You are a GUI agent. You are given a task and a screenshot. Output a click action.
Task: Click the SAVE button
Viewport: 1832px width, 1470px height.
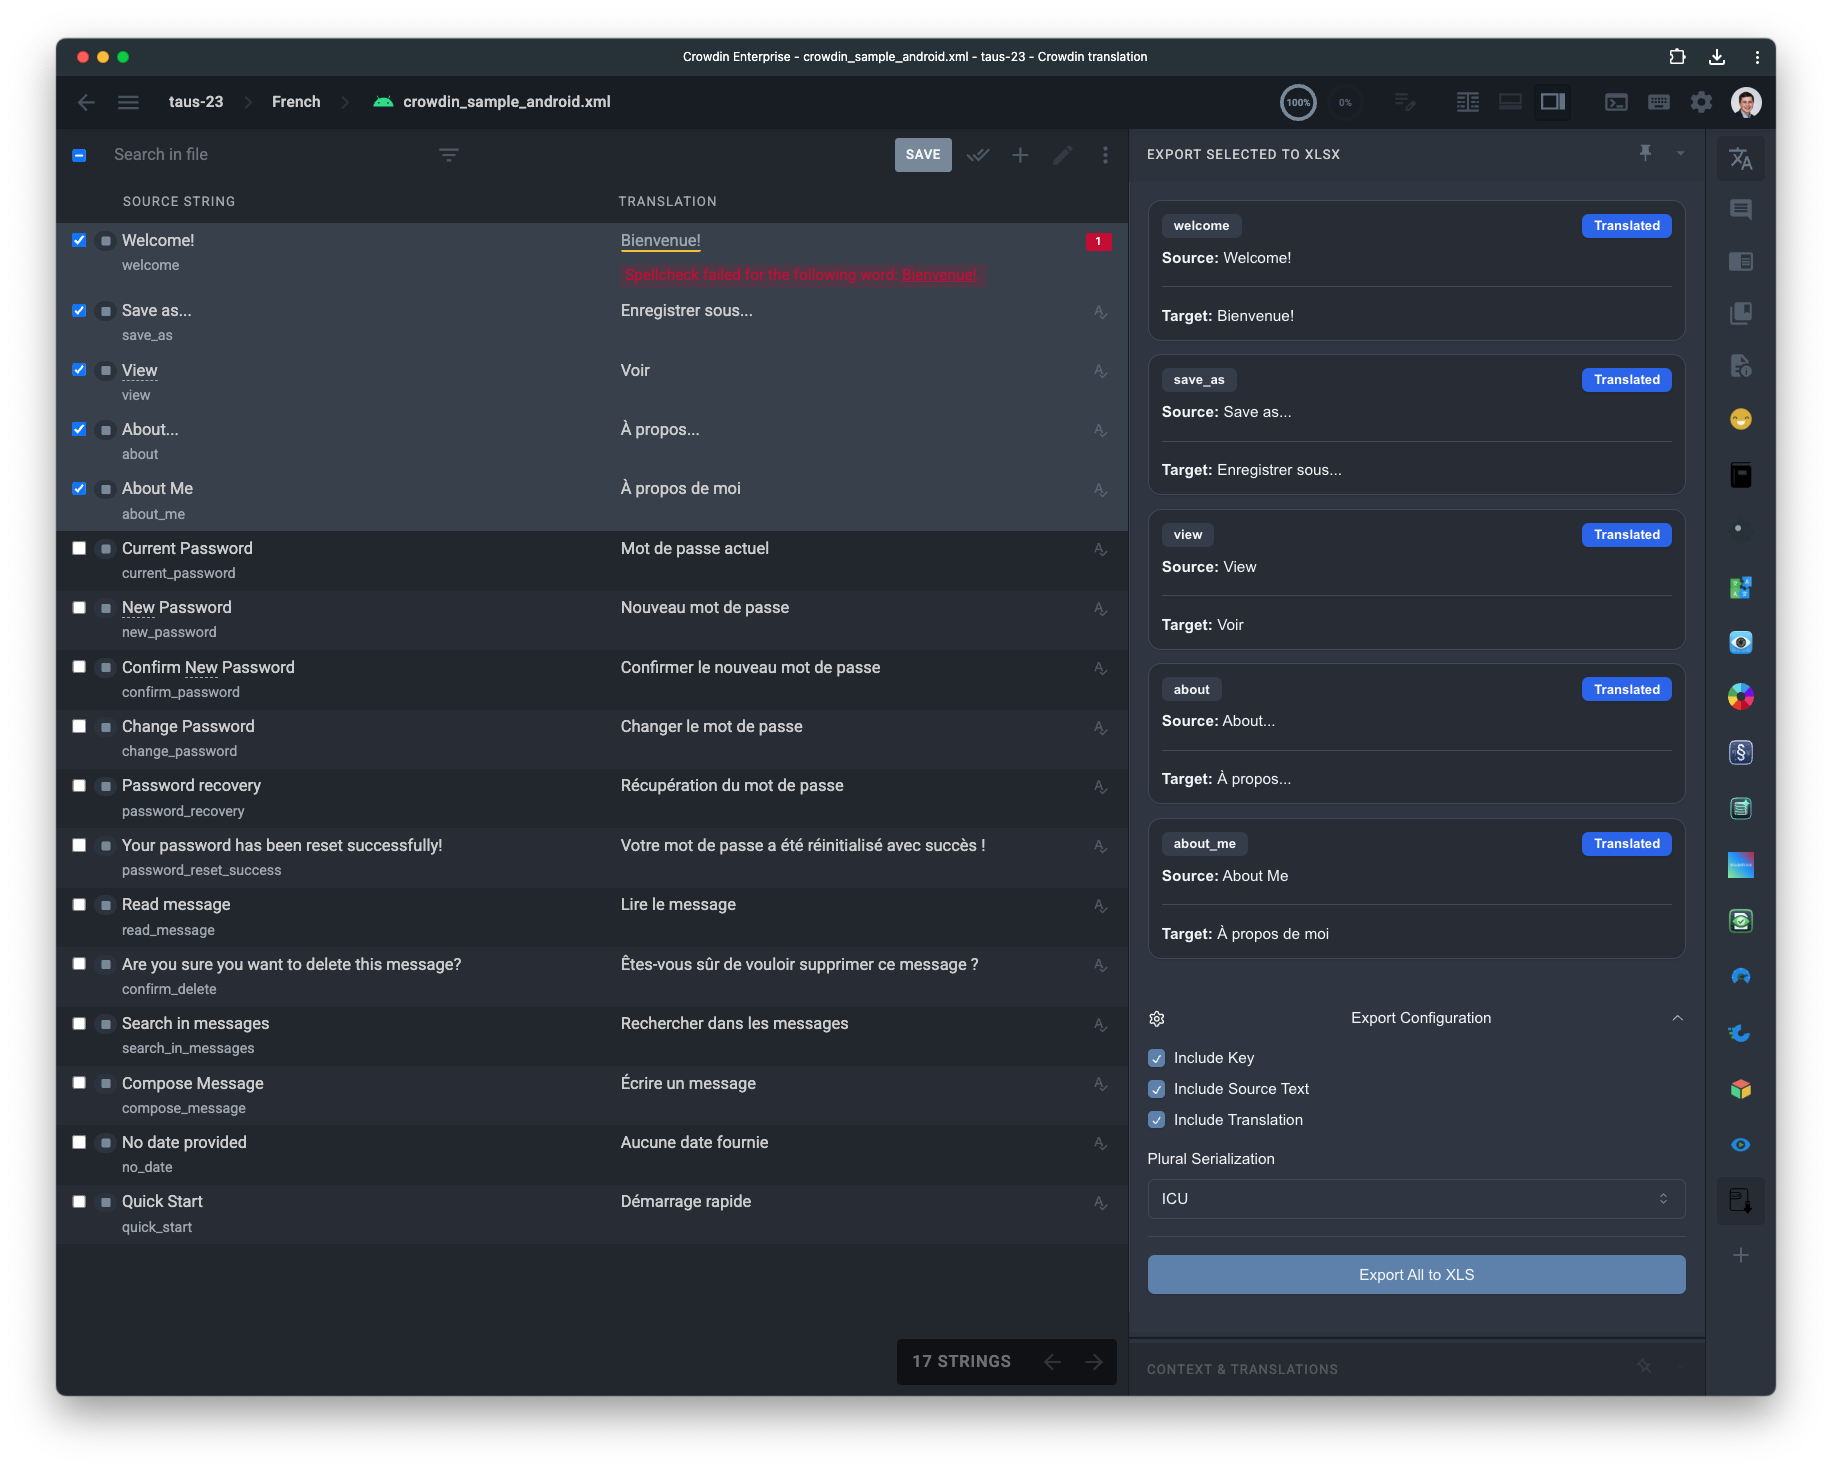coord(923,155)
